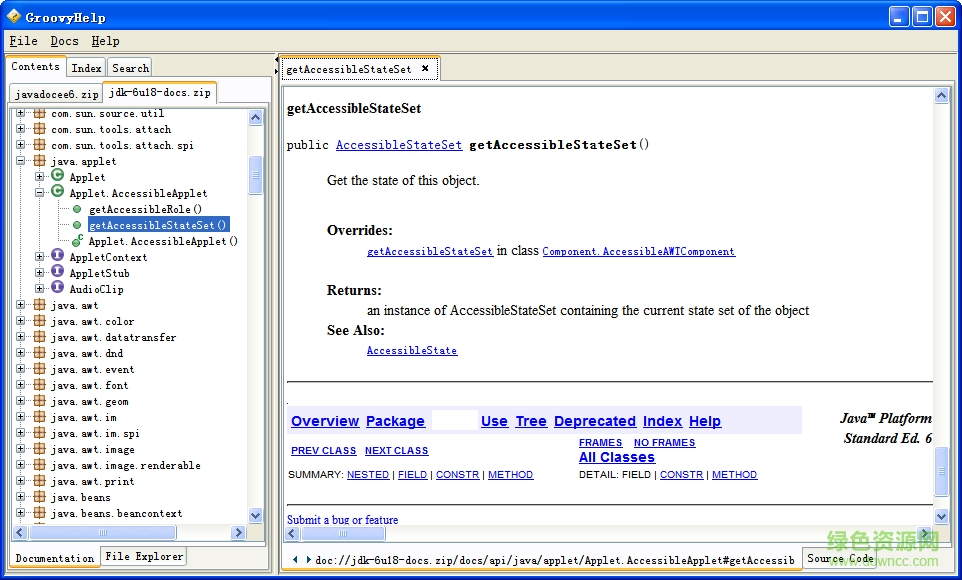This screenshot has height=580, width=962.
Task: Switch to the File Explorer tab
Action: 144,556
